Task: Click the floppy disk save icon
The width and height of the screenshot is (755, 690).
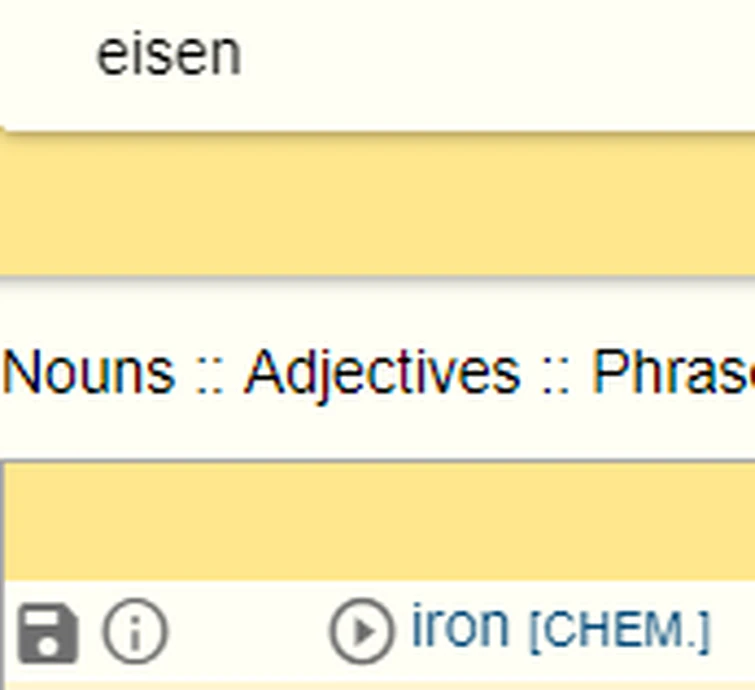Action: pos(47,632)
